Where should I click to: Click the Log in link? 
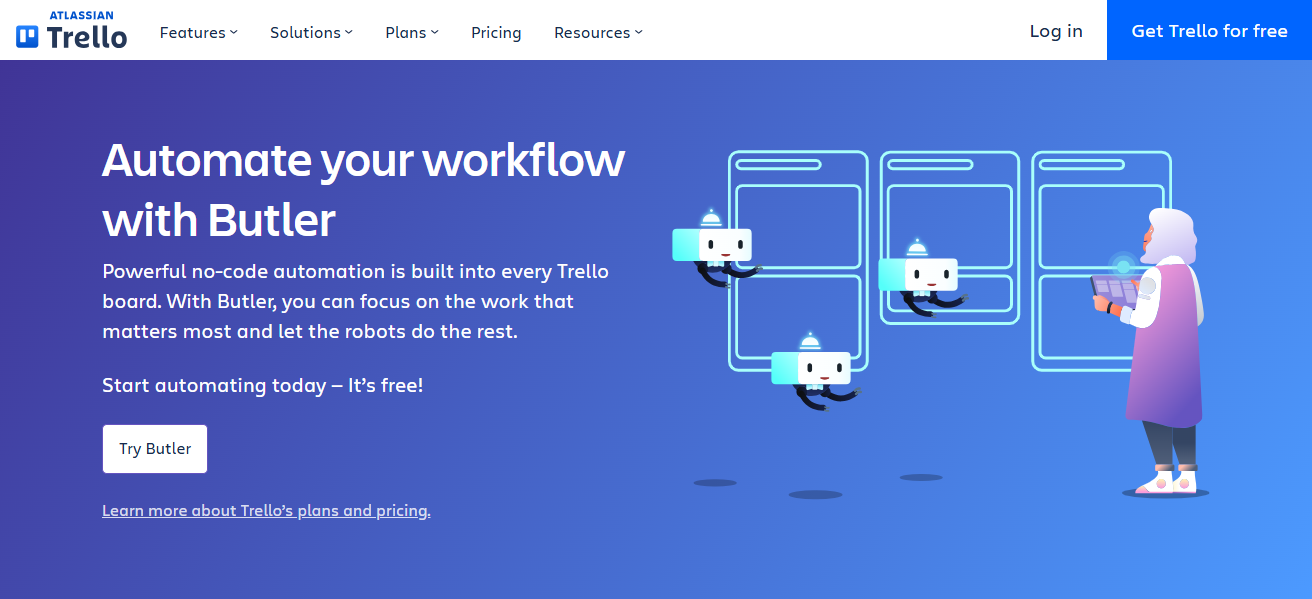pyautogui.click(x=1056, y=31)
